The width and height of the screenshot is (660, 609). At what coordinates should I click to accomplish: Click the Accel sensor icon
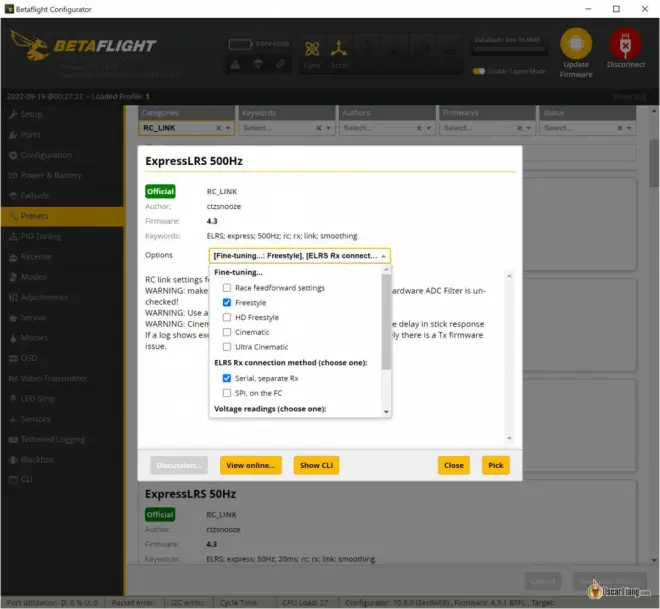[339, 49]
